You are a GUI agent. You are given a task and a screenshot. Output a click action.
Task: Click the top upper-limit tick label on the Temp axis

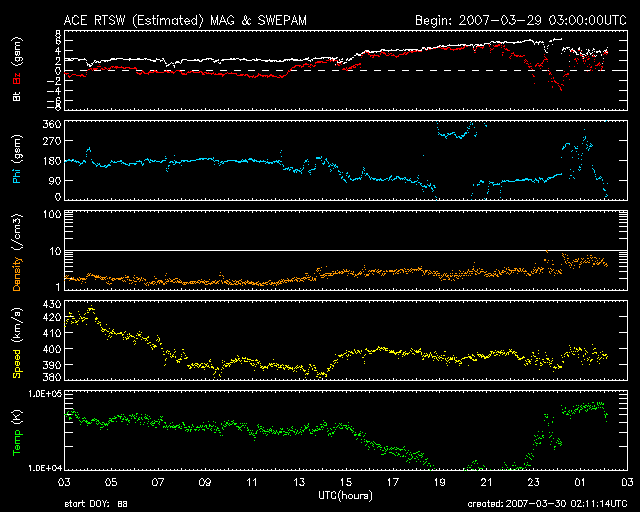click(x=45, y=393)
